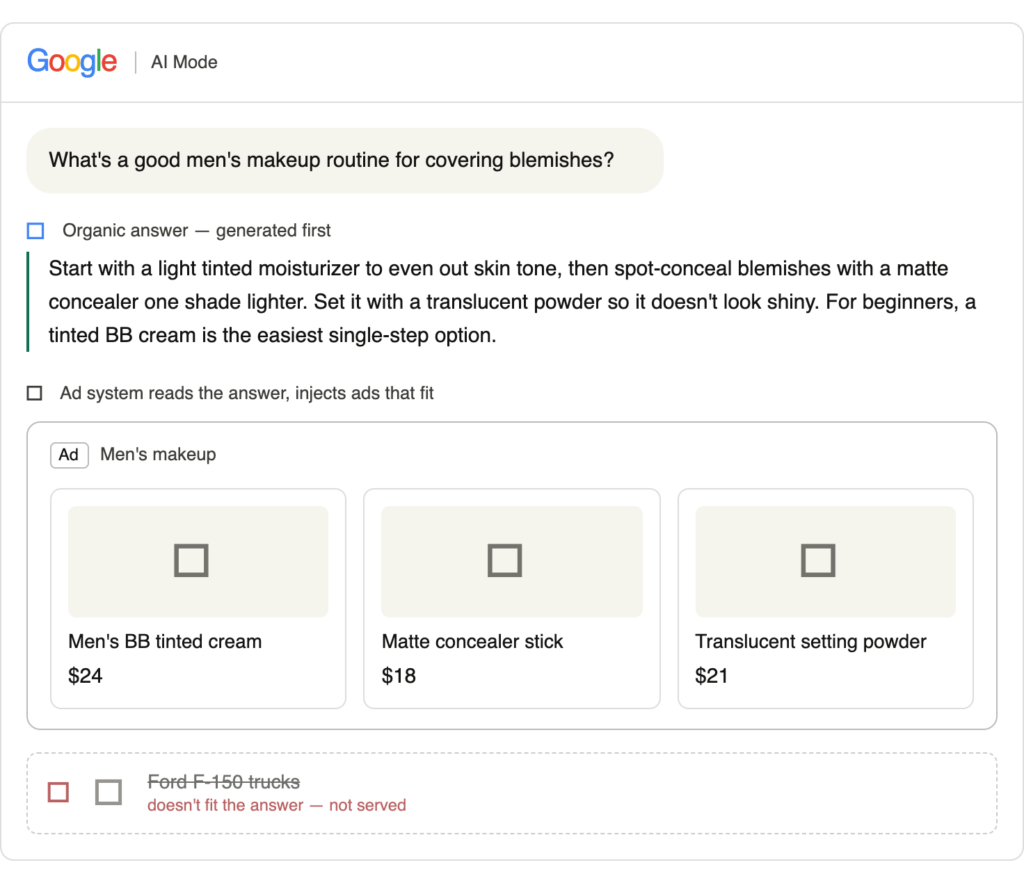Screen dimensions: 1024x883
Task: Click the Google logo
Action: (72, 62)
